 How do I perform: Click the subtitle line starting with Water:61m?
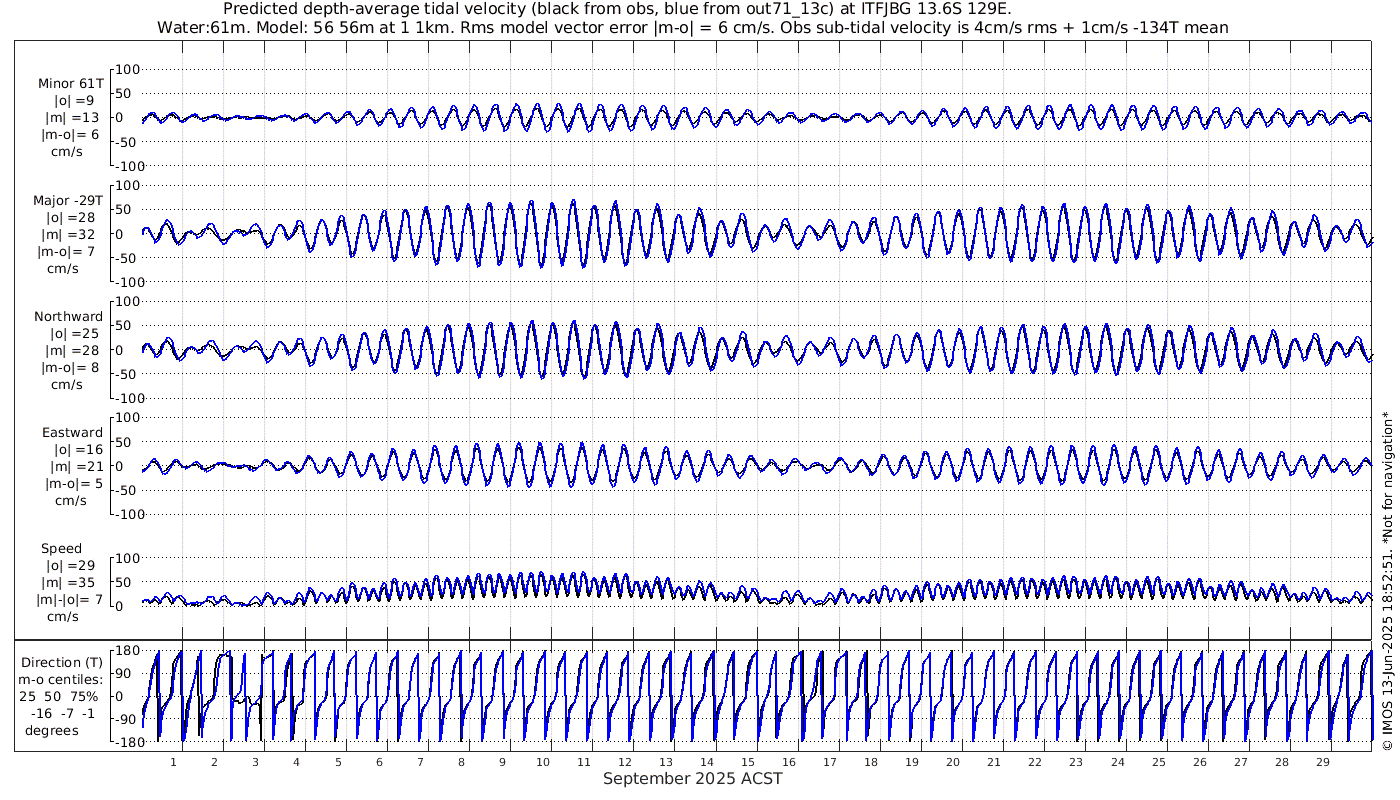tap(692, 28)
